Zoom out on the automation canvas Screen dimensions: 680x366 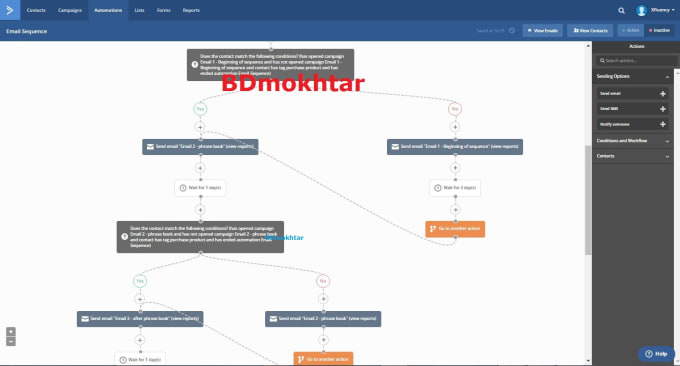point(11,342)
